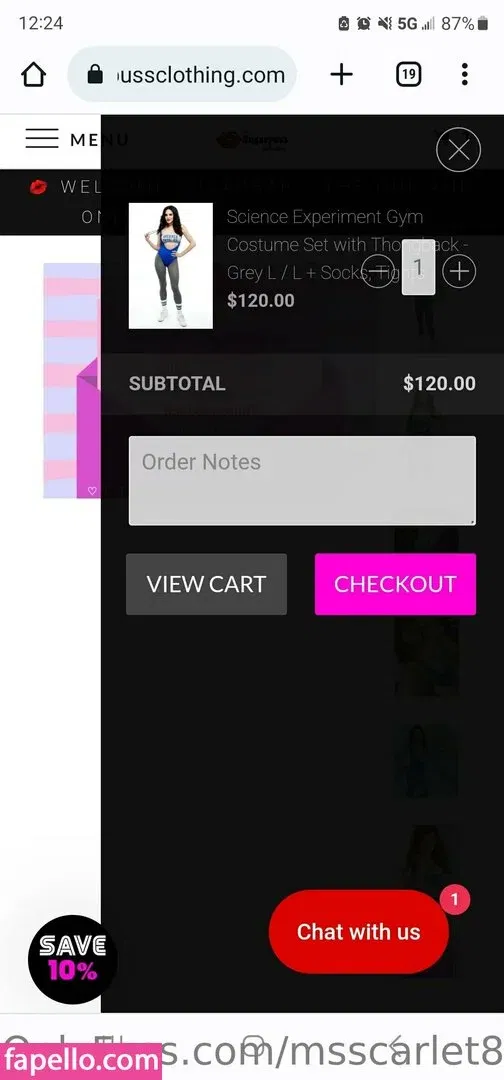Viewport: 504px width, 1080px height.
Task: Decrease item quantity with minus
Action: [377, 271]
